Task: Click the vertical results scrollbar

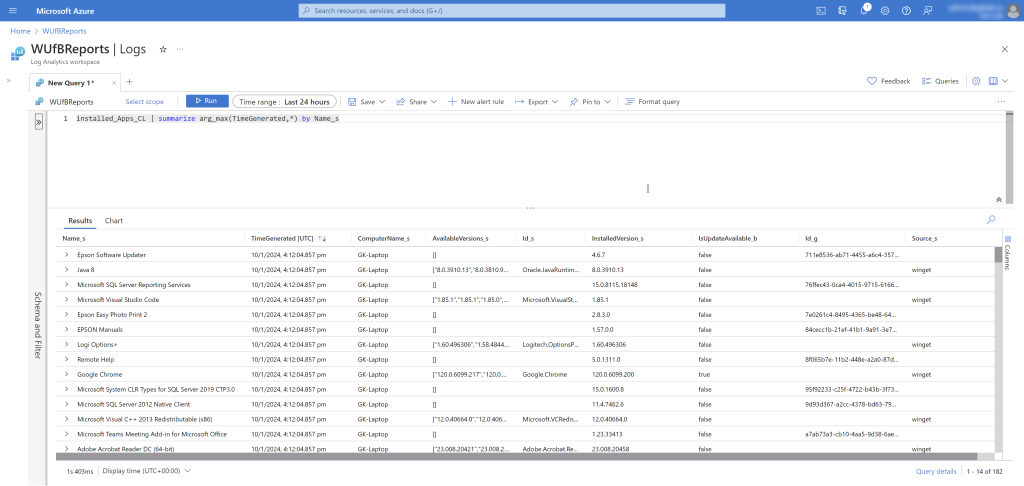Action: (x=998, y=254)
